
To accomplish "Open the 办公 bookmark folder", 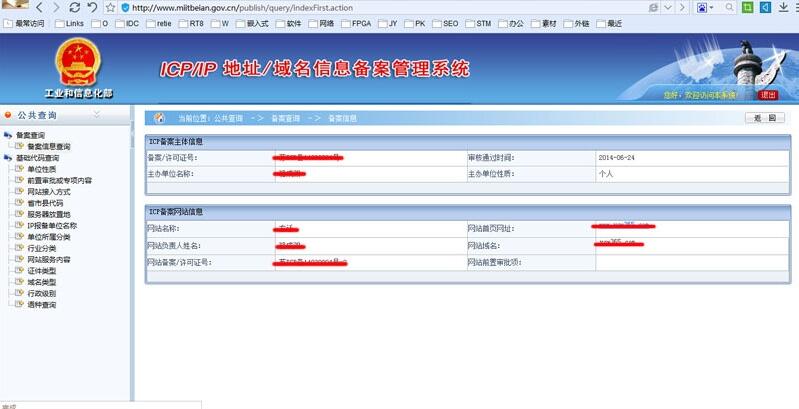I will [511, 23].
